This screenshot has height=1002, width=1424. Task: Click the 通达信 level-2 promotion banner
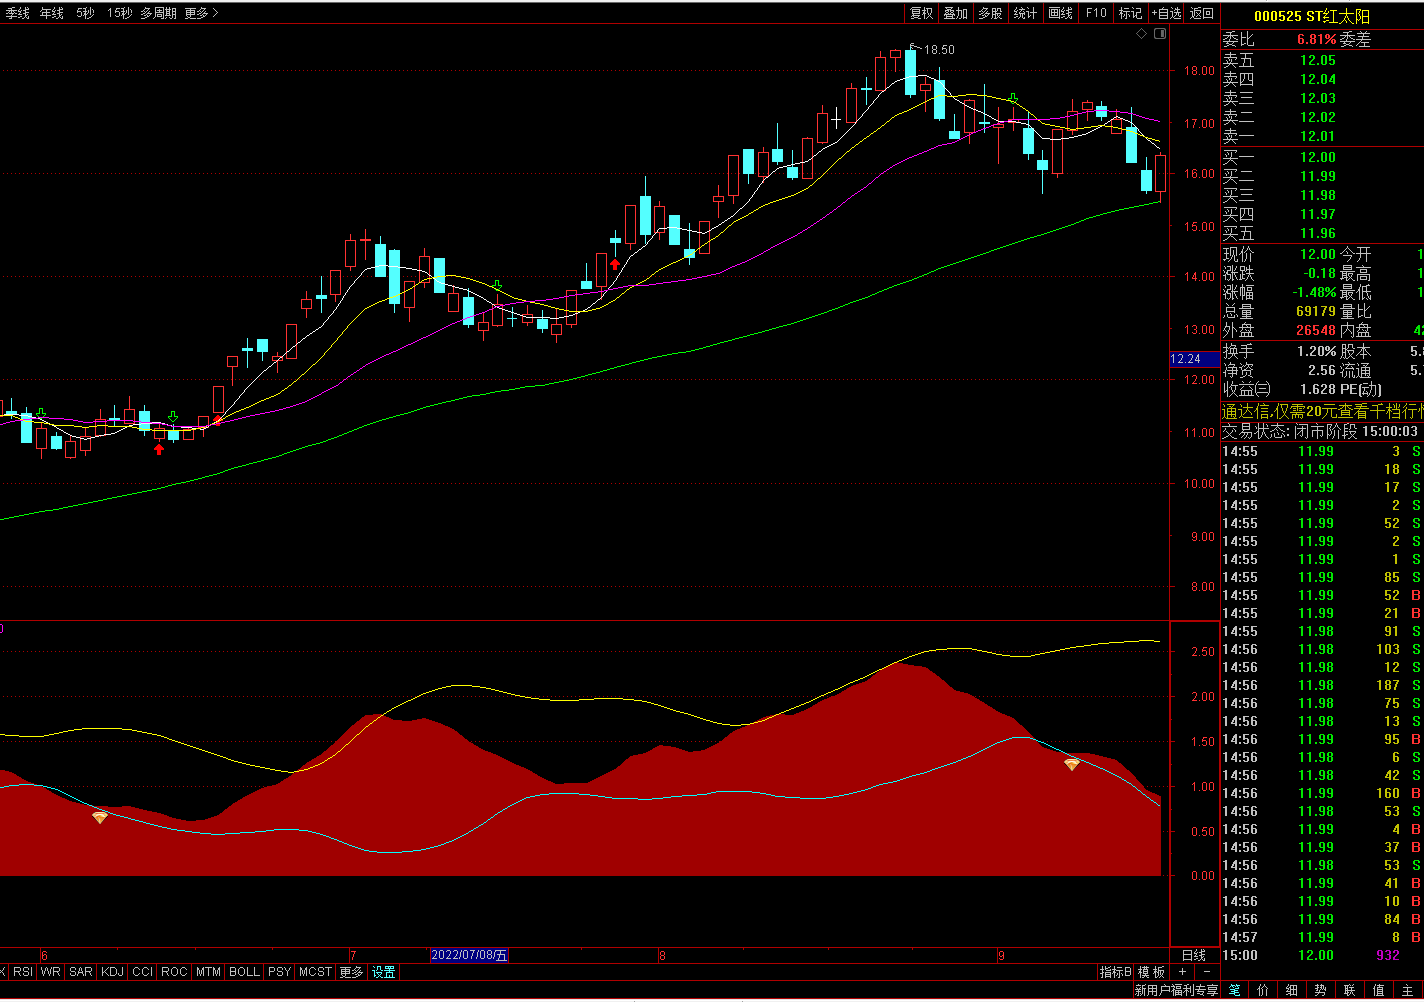[x=1323, y=411]
